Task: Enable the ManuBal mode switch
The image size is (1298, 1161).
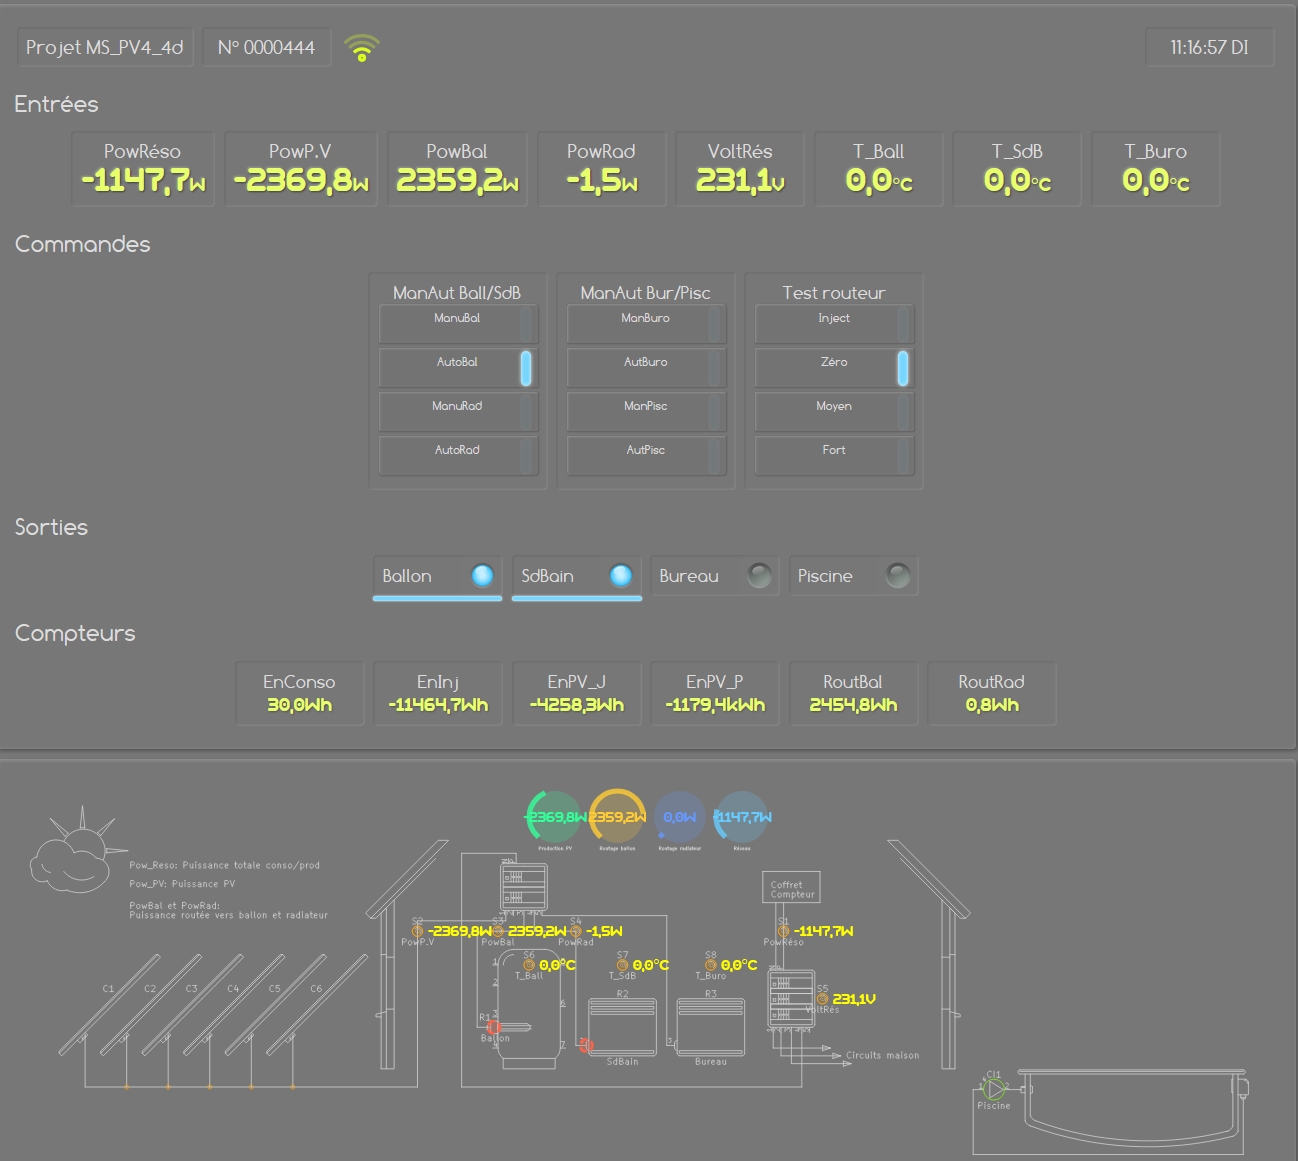Action: point(458,324)
